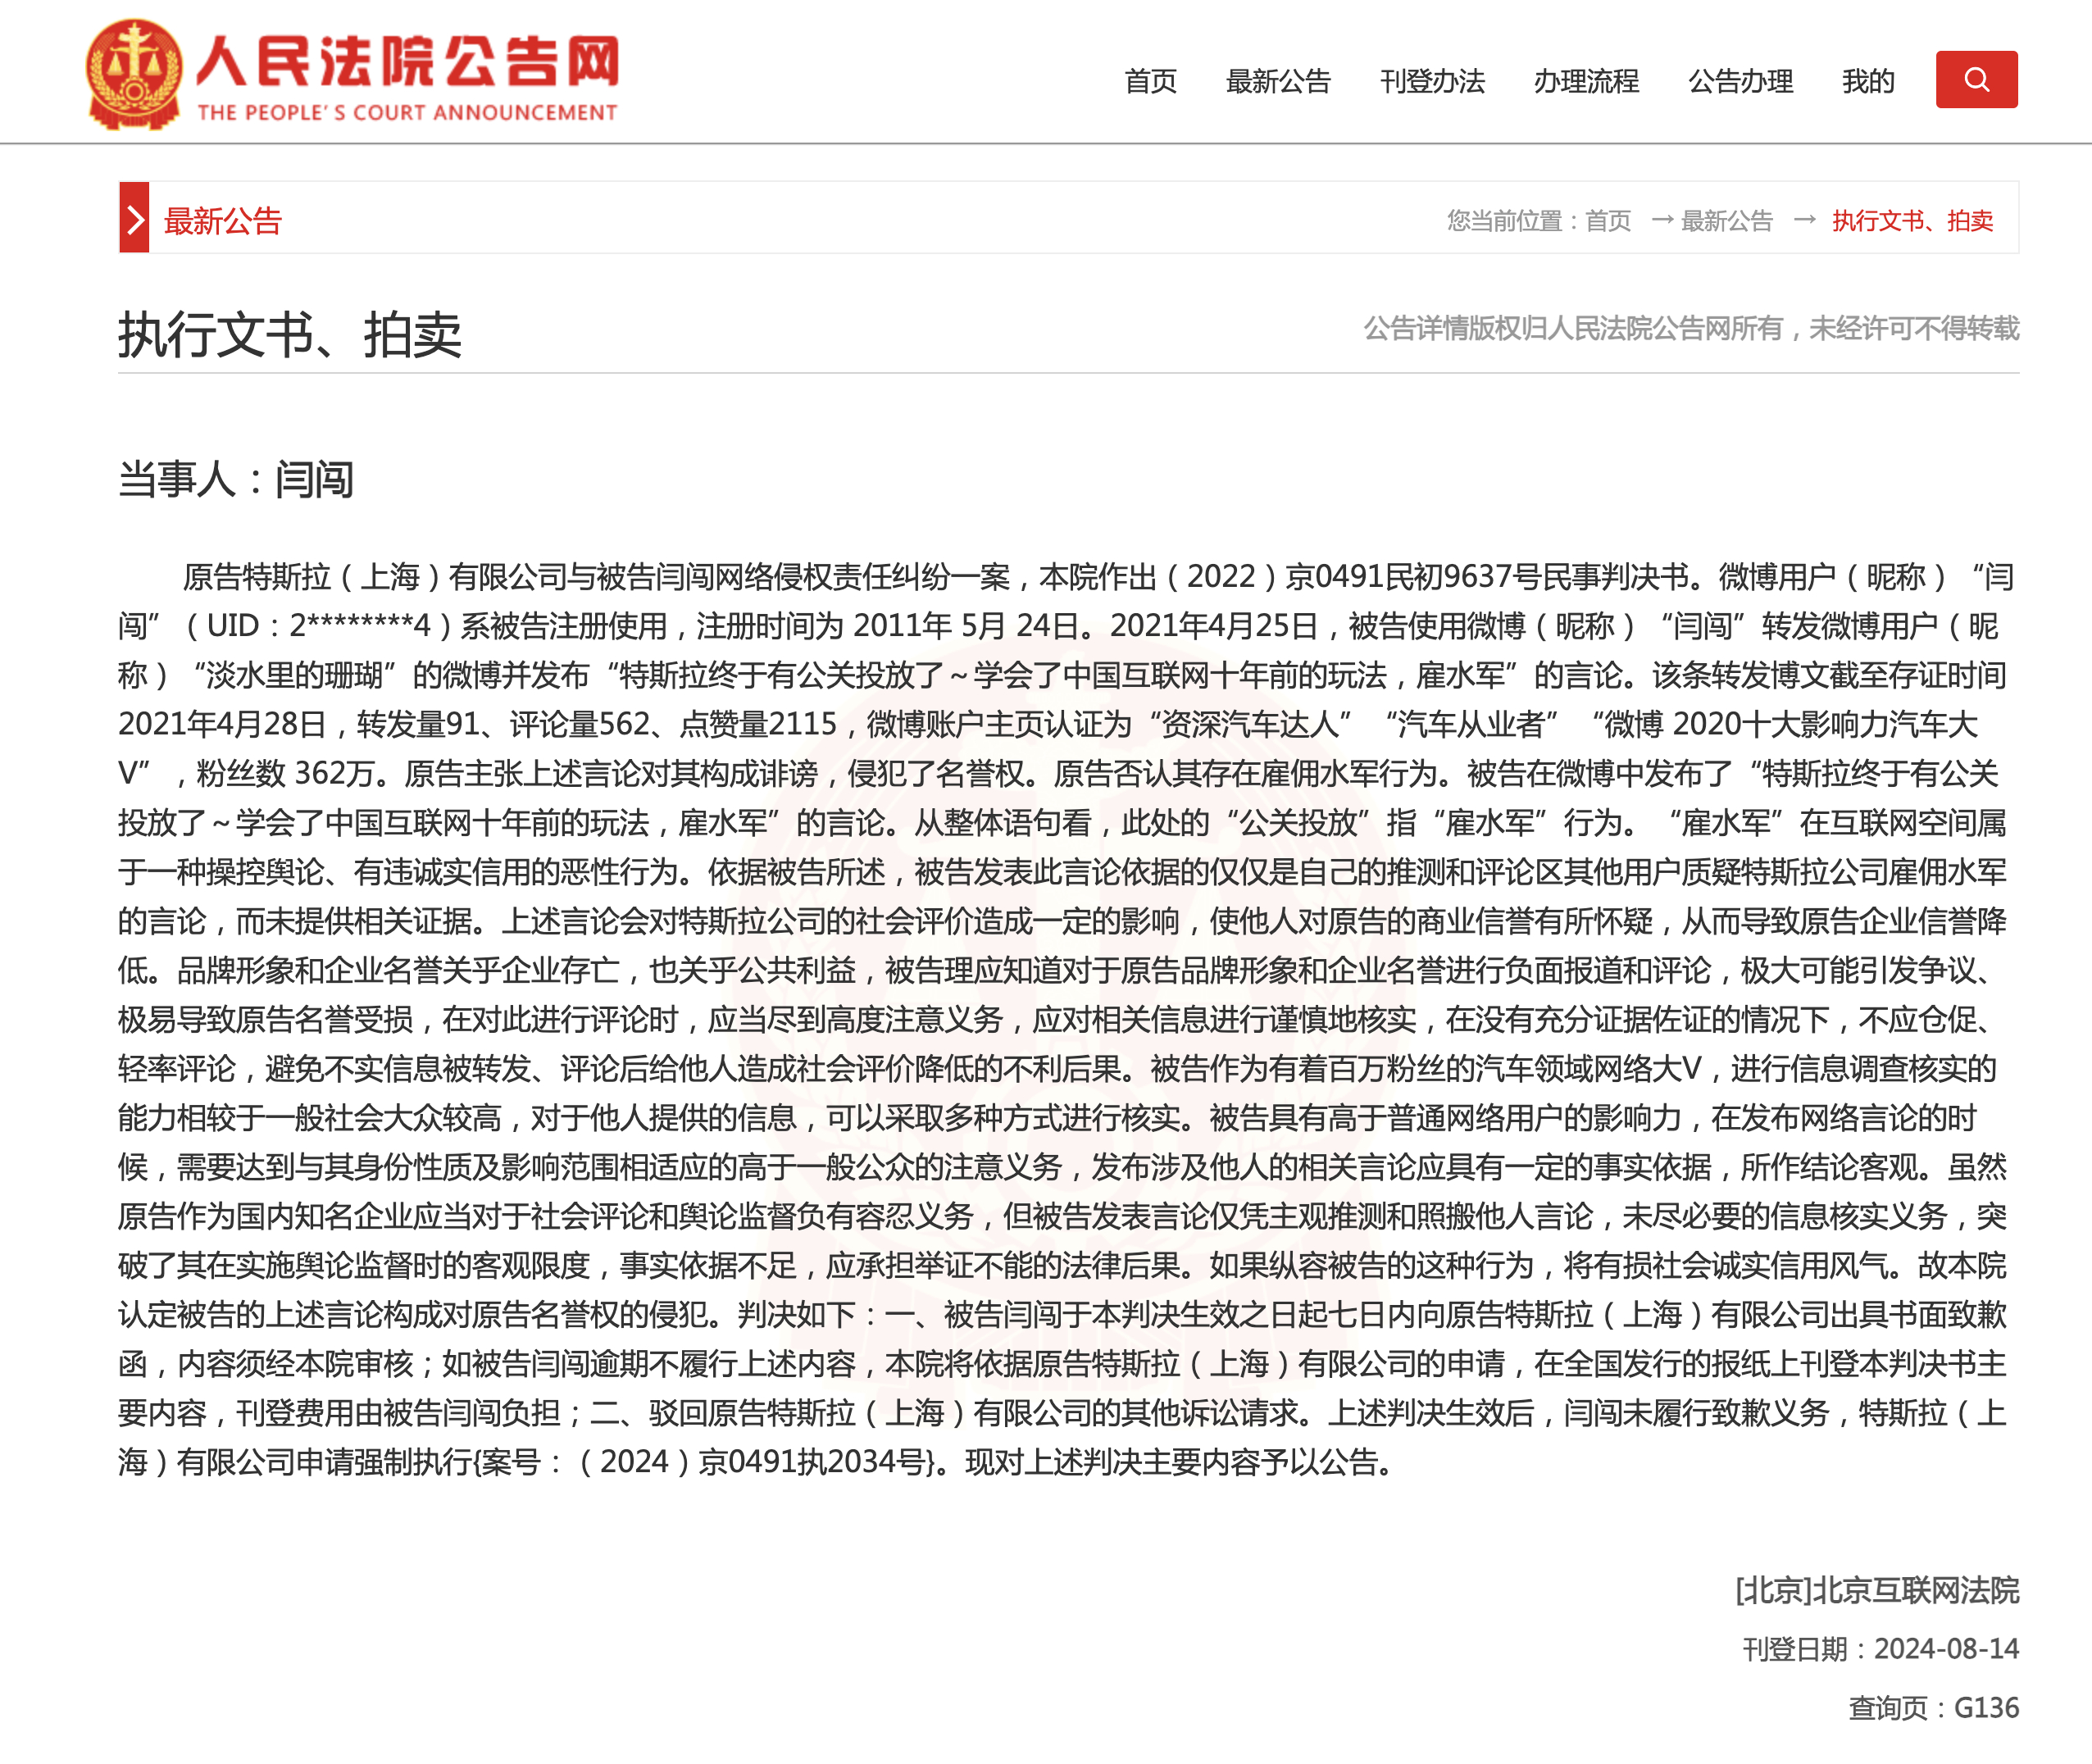Click the enforcement case number 京0491执2034号
The image size is (2092, 1764).
811,1462
